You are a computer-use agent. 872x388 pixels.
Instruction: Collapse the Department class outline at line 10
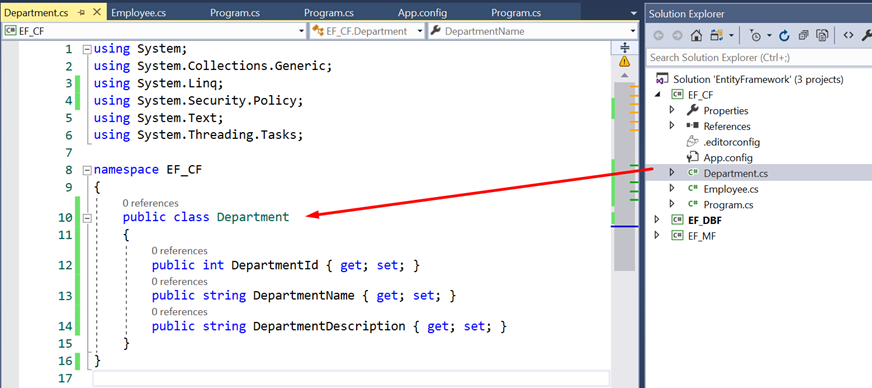tap(86, 218)
